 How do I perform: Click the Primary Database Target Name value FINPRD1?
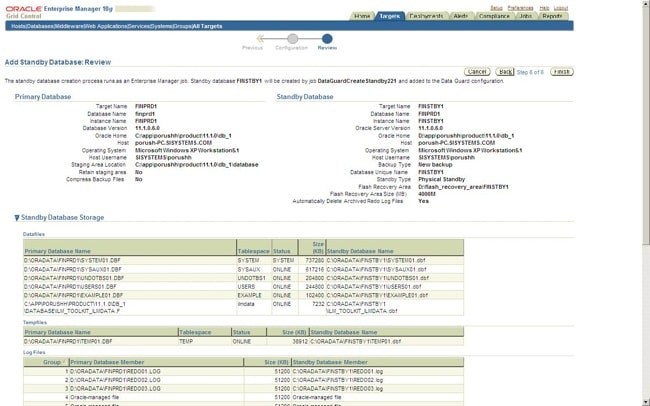[146, 106]
